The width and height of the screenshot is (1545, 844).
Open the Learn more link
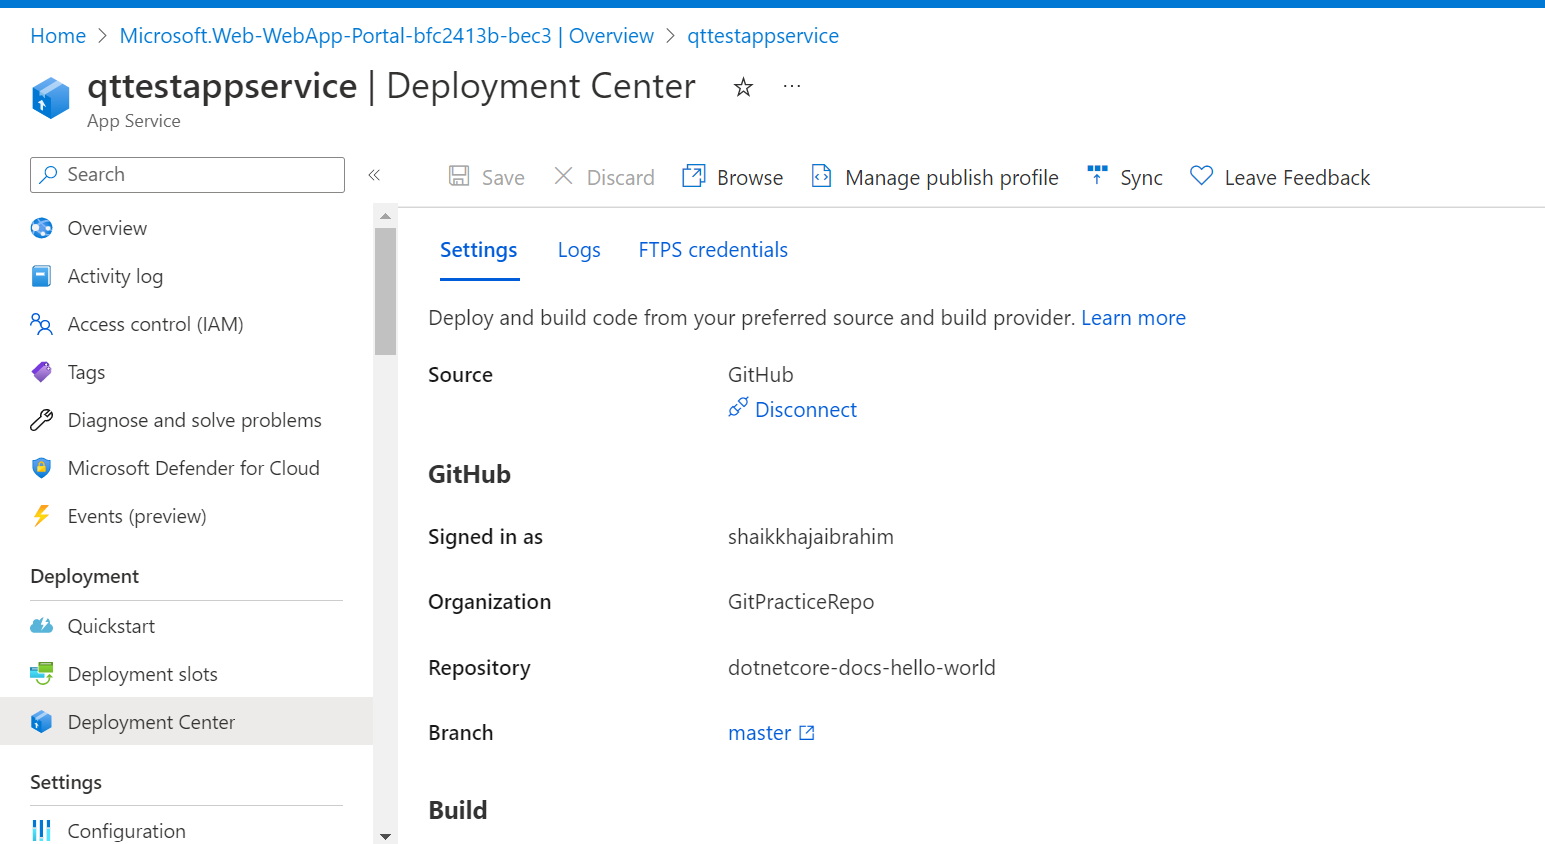1133,318
